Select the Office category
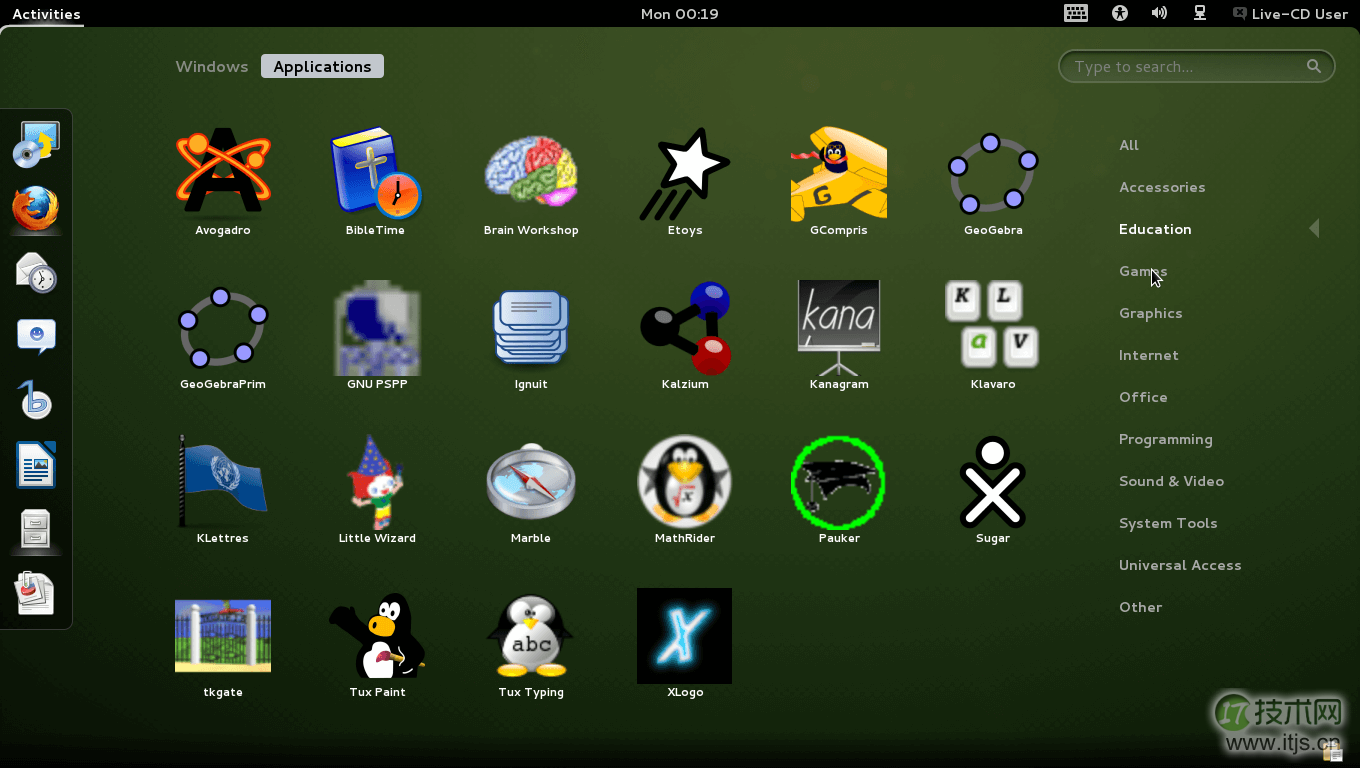 pos(1143,397)
